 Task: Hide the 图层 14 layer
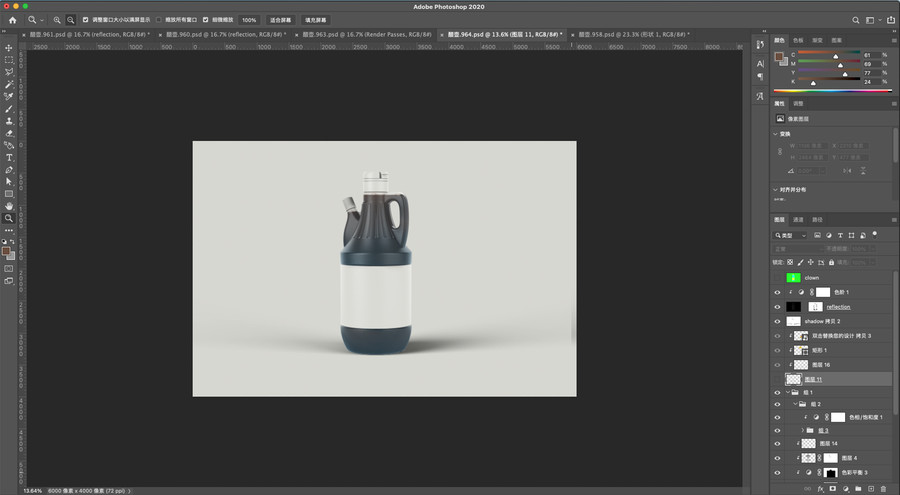click(x=778, y=444)
